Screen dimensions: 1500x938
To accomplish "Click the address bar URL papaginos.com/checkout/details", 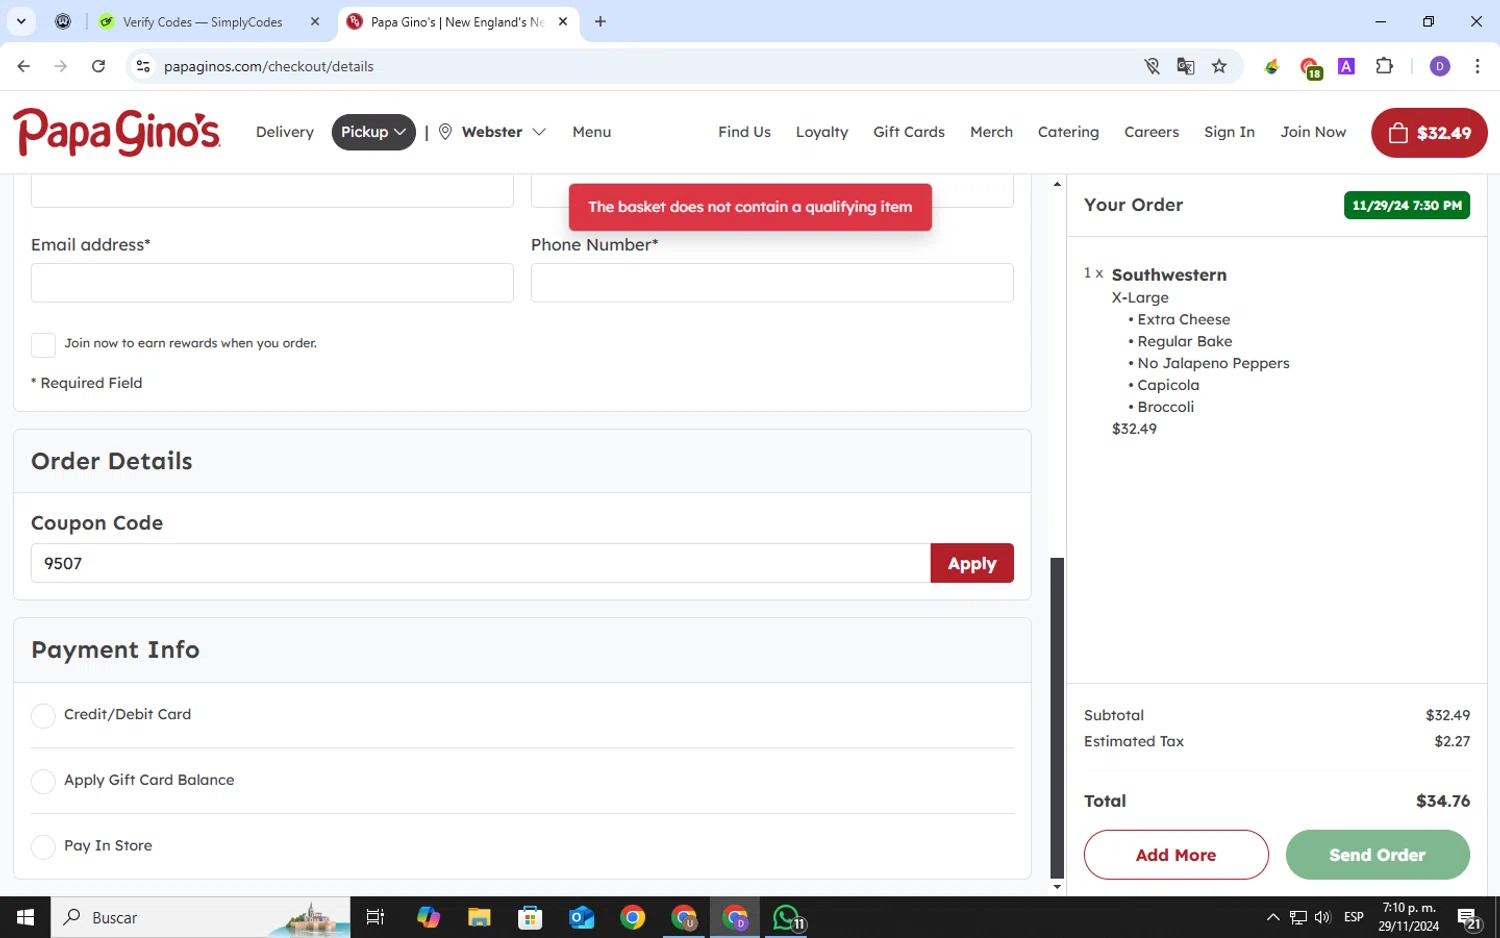I will click(x=269, y=66).
